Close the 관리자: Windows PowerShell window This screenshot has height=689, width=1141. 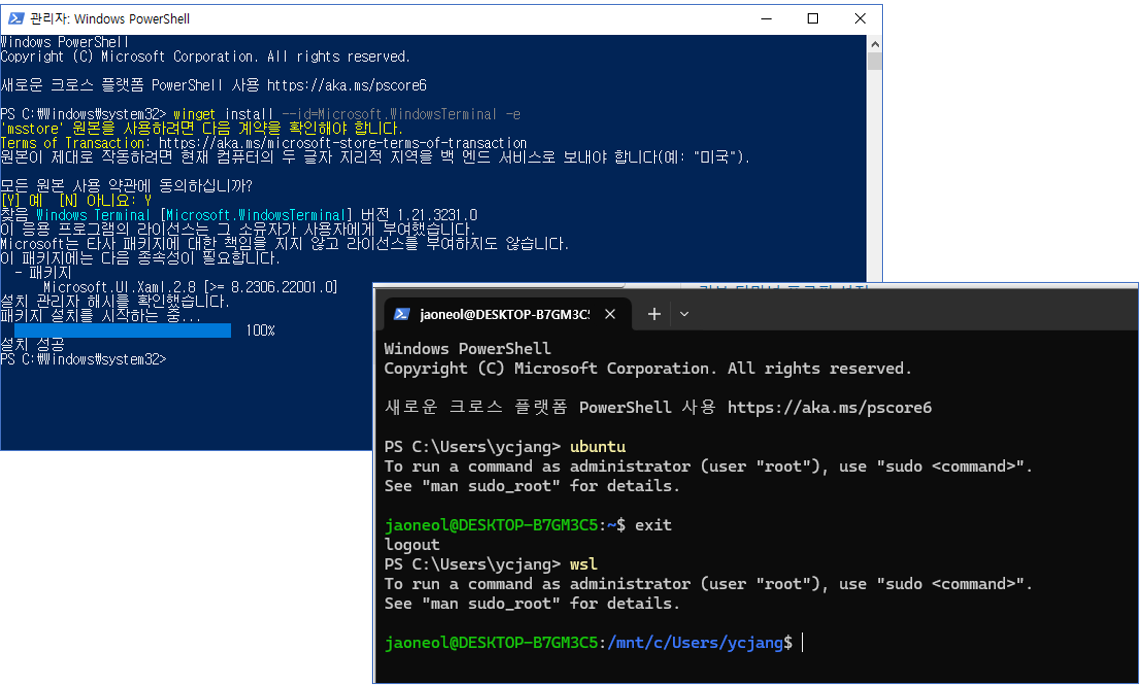tap(860, 18)
